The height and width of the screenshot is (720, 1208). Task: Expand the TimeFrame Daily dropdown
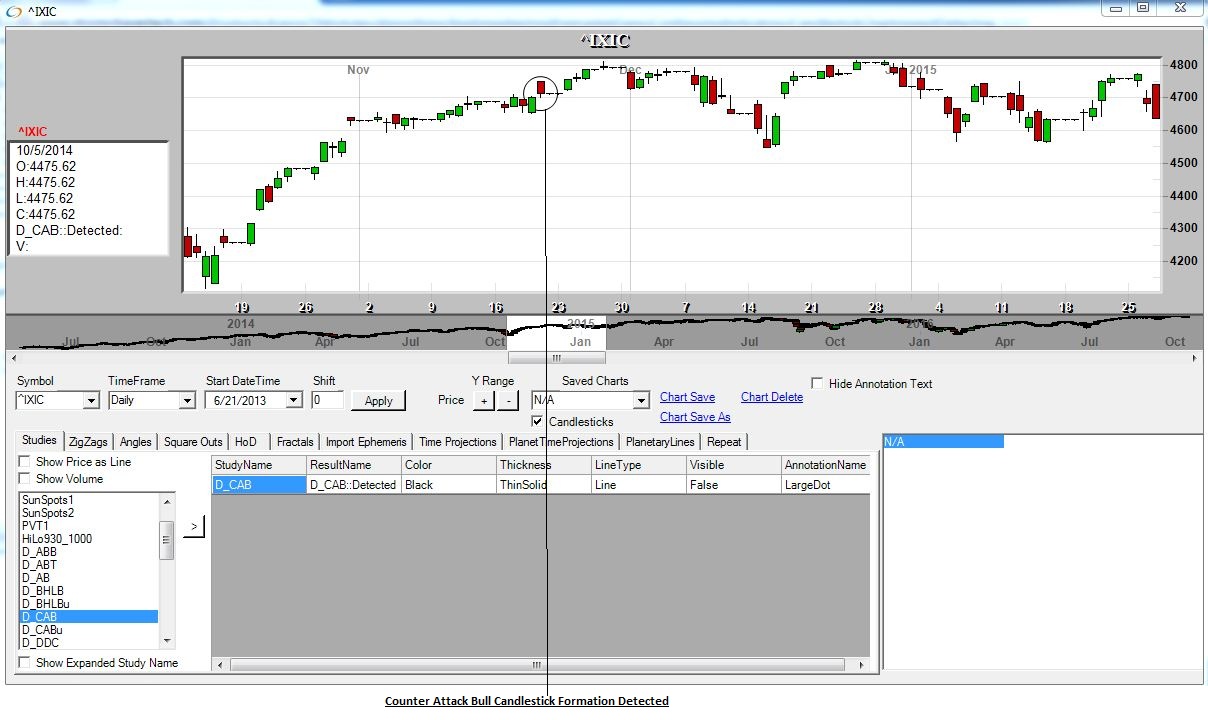tap(186, 401)
